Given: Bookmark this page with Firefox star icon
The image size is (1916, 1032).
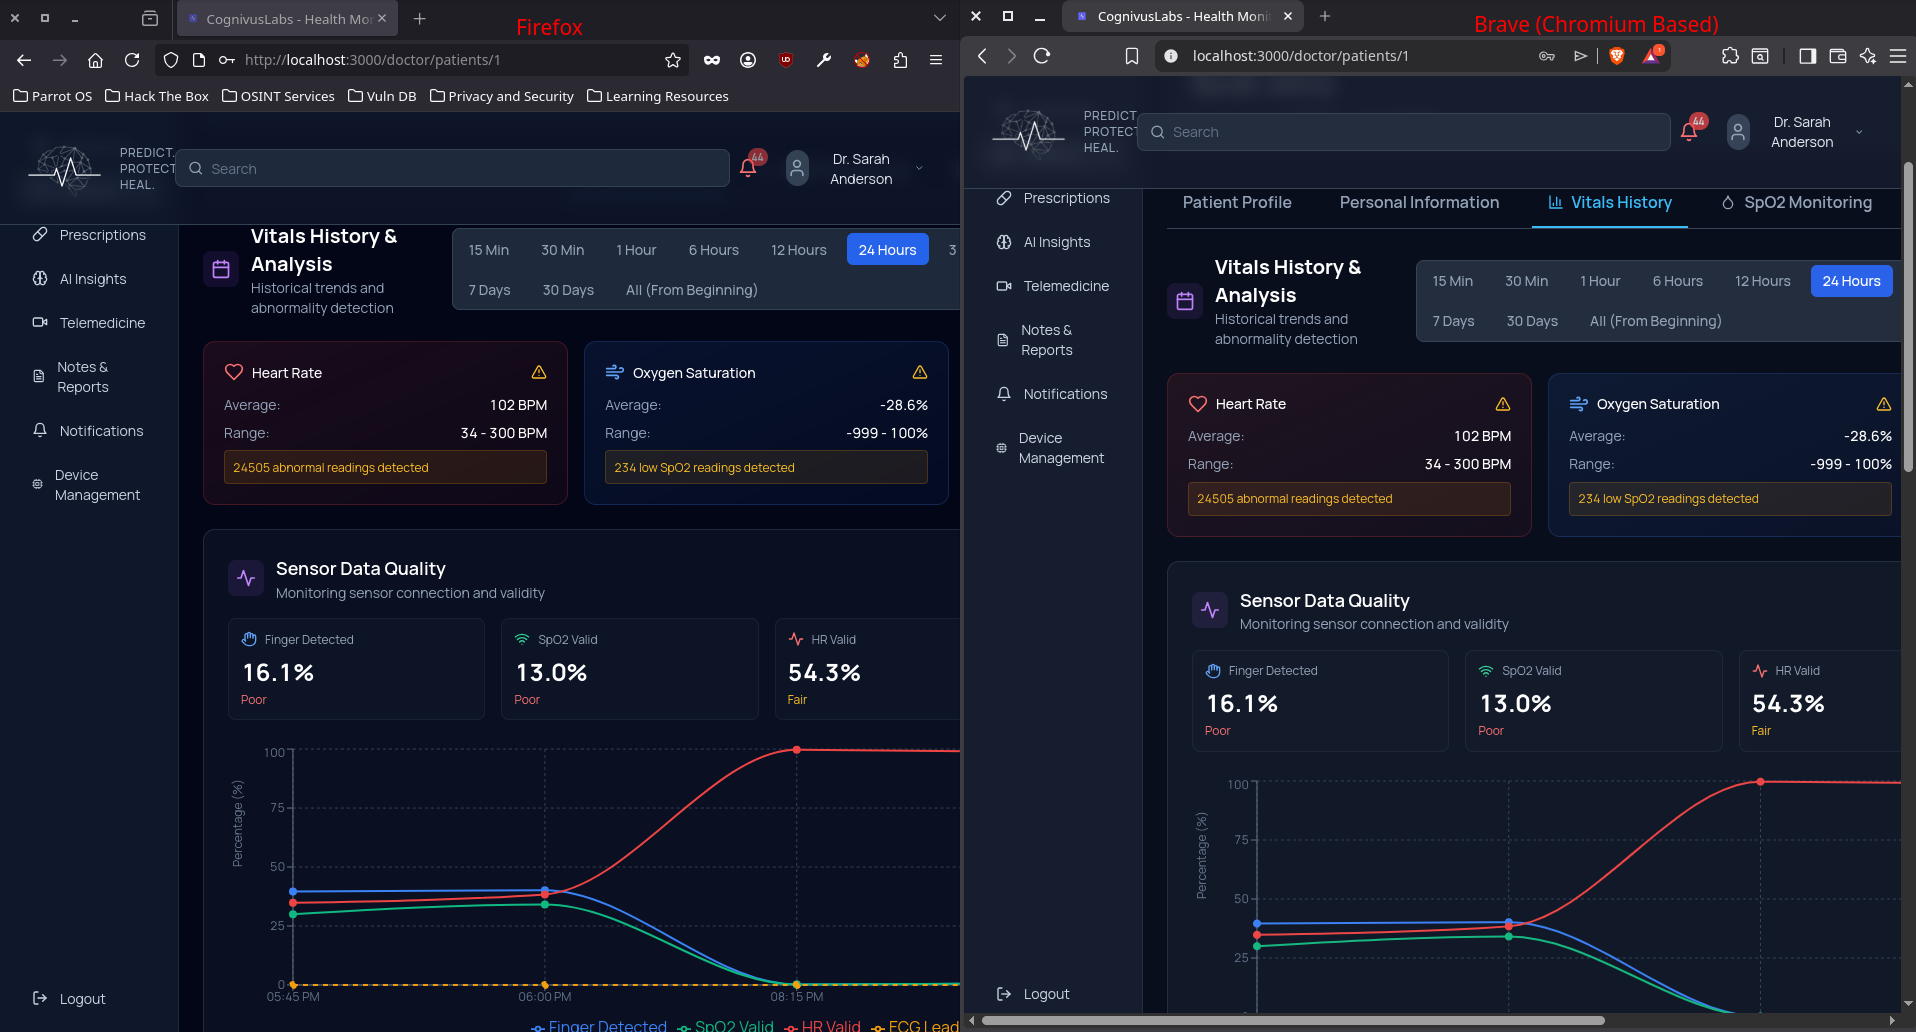Looking at the screenshot, I should (673, 60).
